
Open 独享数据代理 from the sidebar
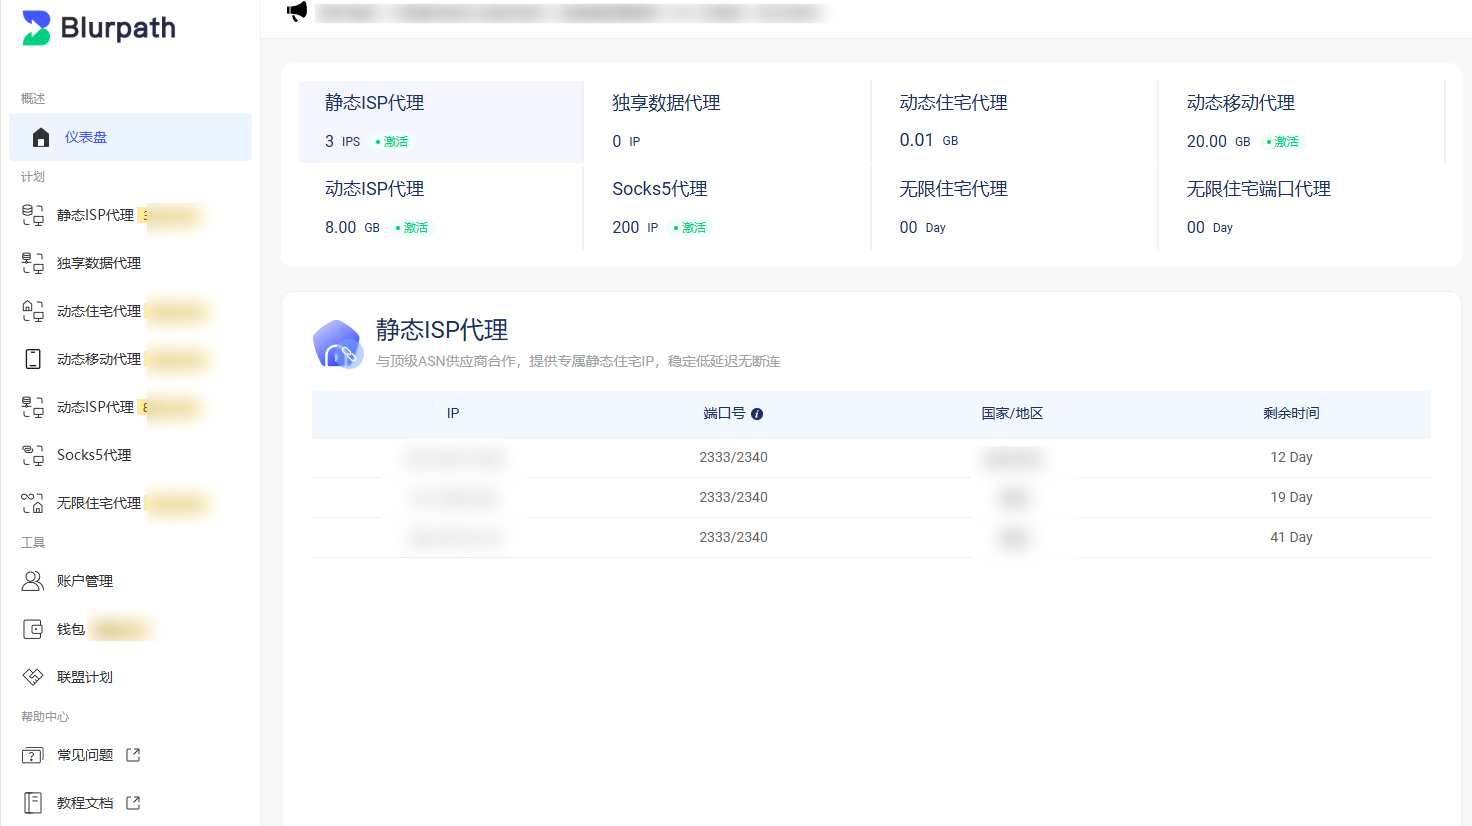(x=97, y=263)
